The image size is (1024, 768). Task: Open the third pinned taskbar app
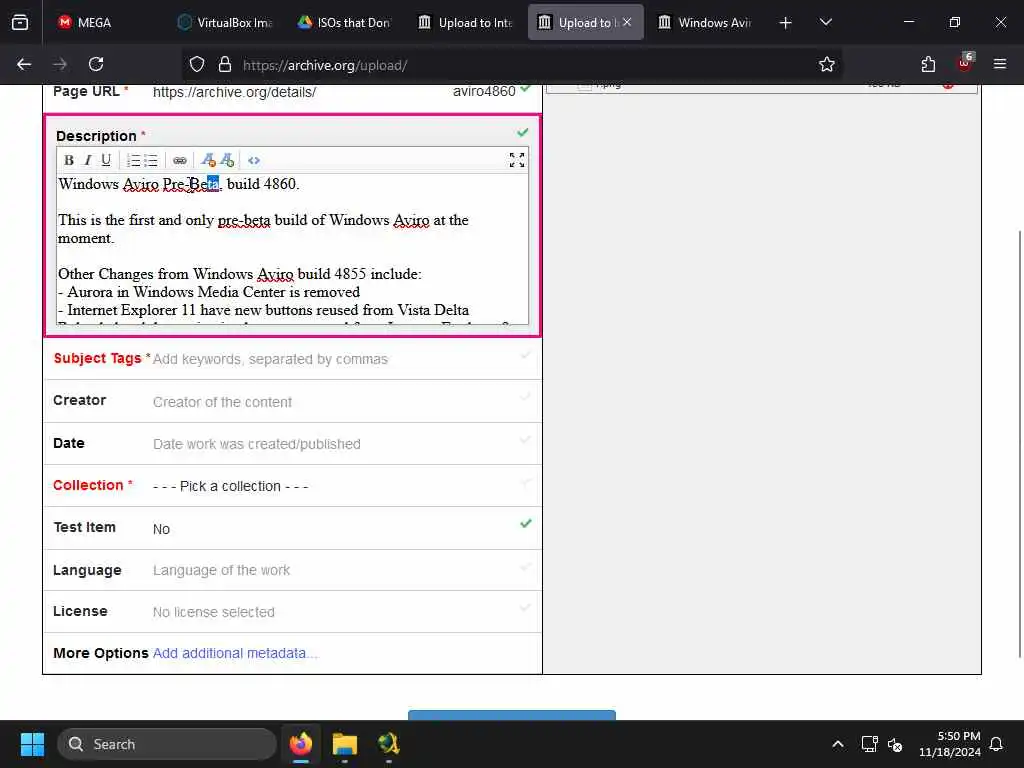click(x=389, y=744)
